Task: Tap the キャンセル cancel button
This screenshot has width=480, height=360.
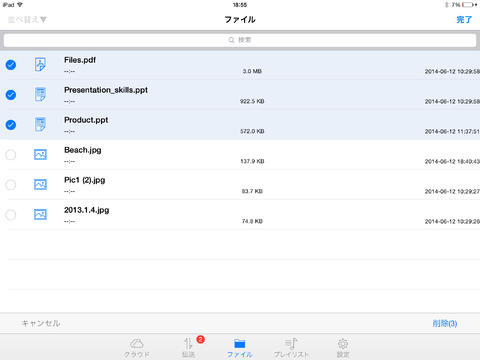Action: (41, 323)
